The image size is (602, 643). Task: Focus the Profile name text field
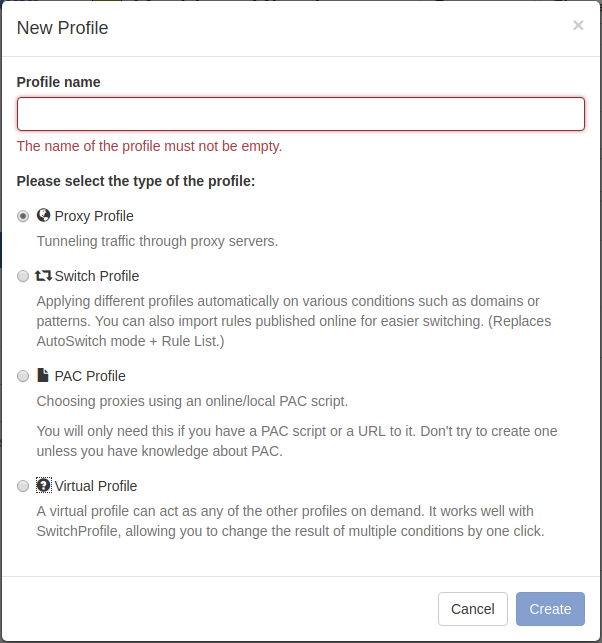click(x=300, y=114)
